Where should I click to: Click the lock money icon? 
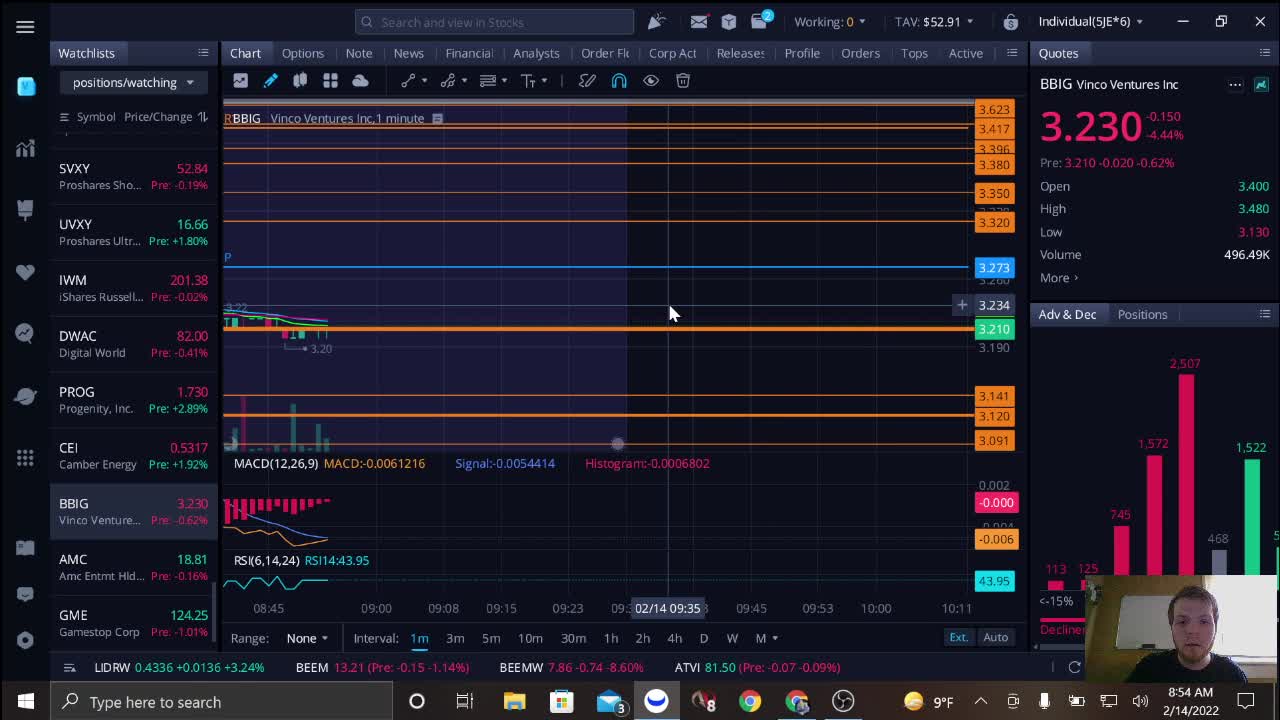pos(1011,22)
